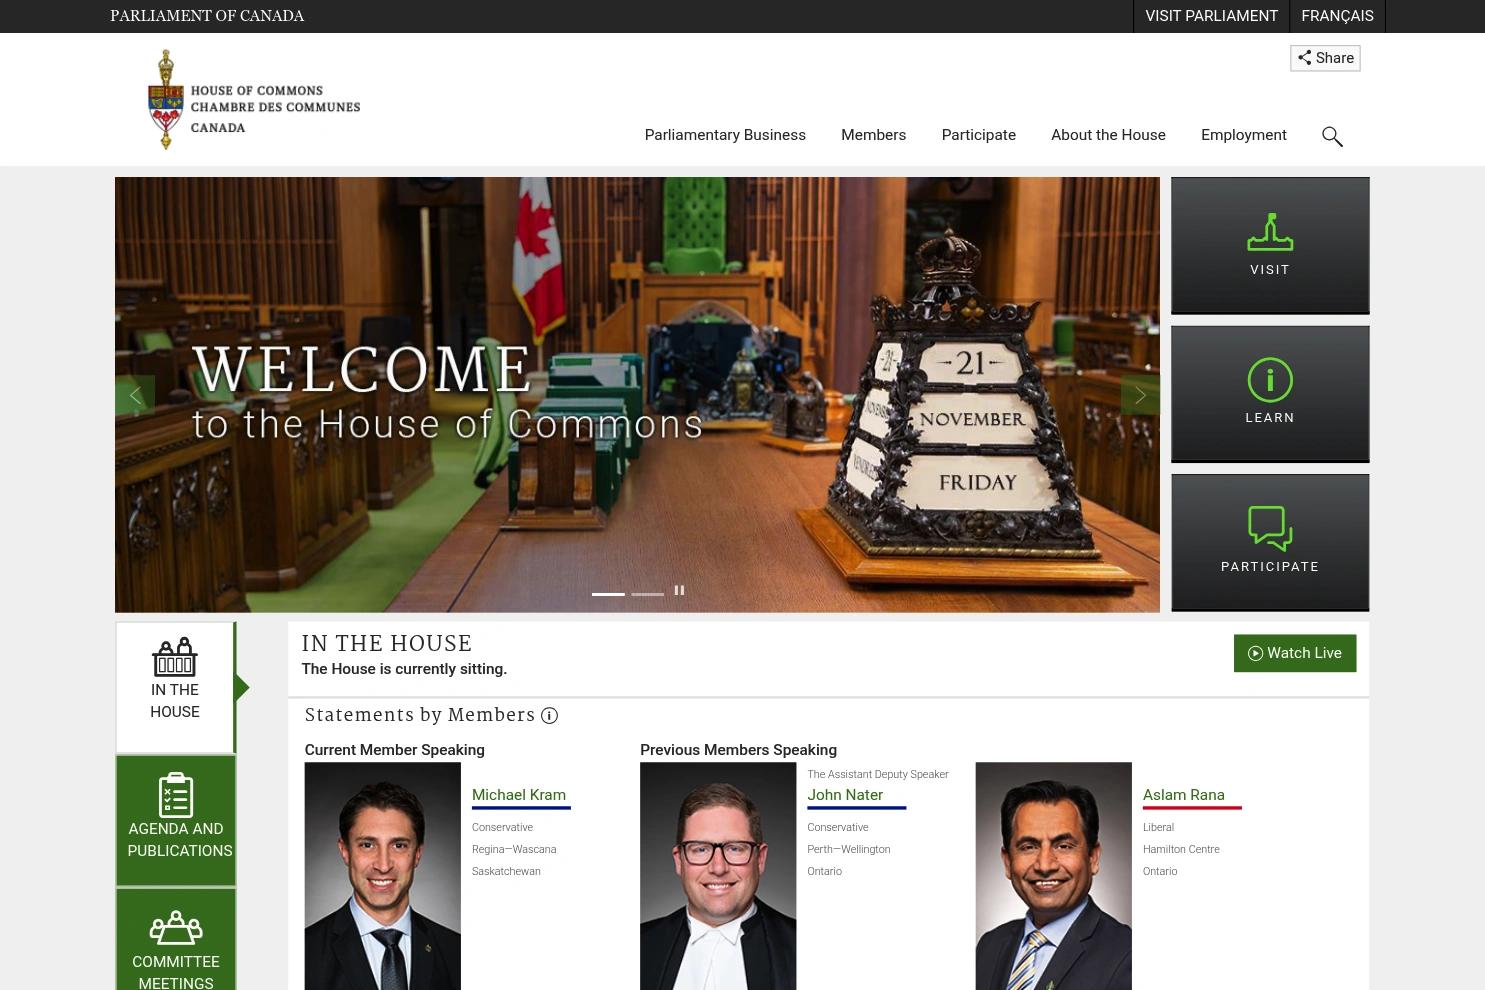The image size is (1485, 990).
Task: Switch to Français language
Action: (1337, 16)
